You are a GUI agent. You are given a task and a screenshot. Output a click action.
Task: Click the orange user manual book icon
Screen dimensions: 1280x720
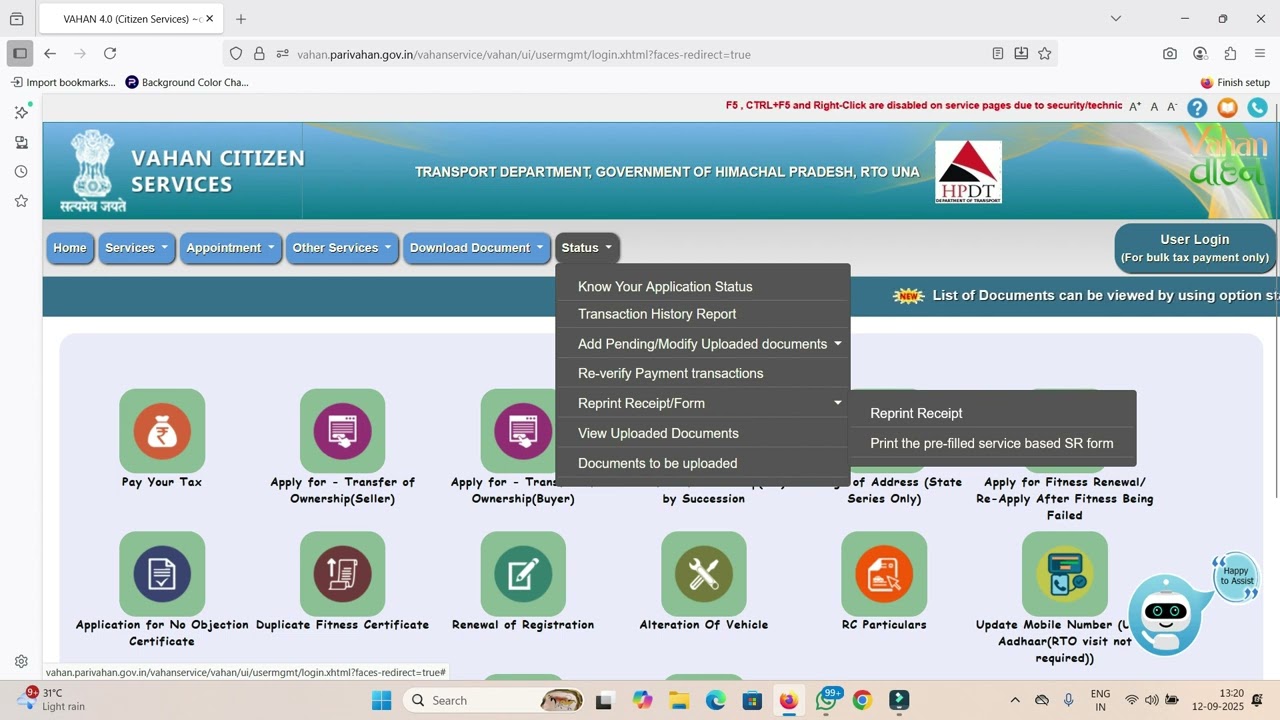coord(1227,107)
